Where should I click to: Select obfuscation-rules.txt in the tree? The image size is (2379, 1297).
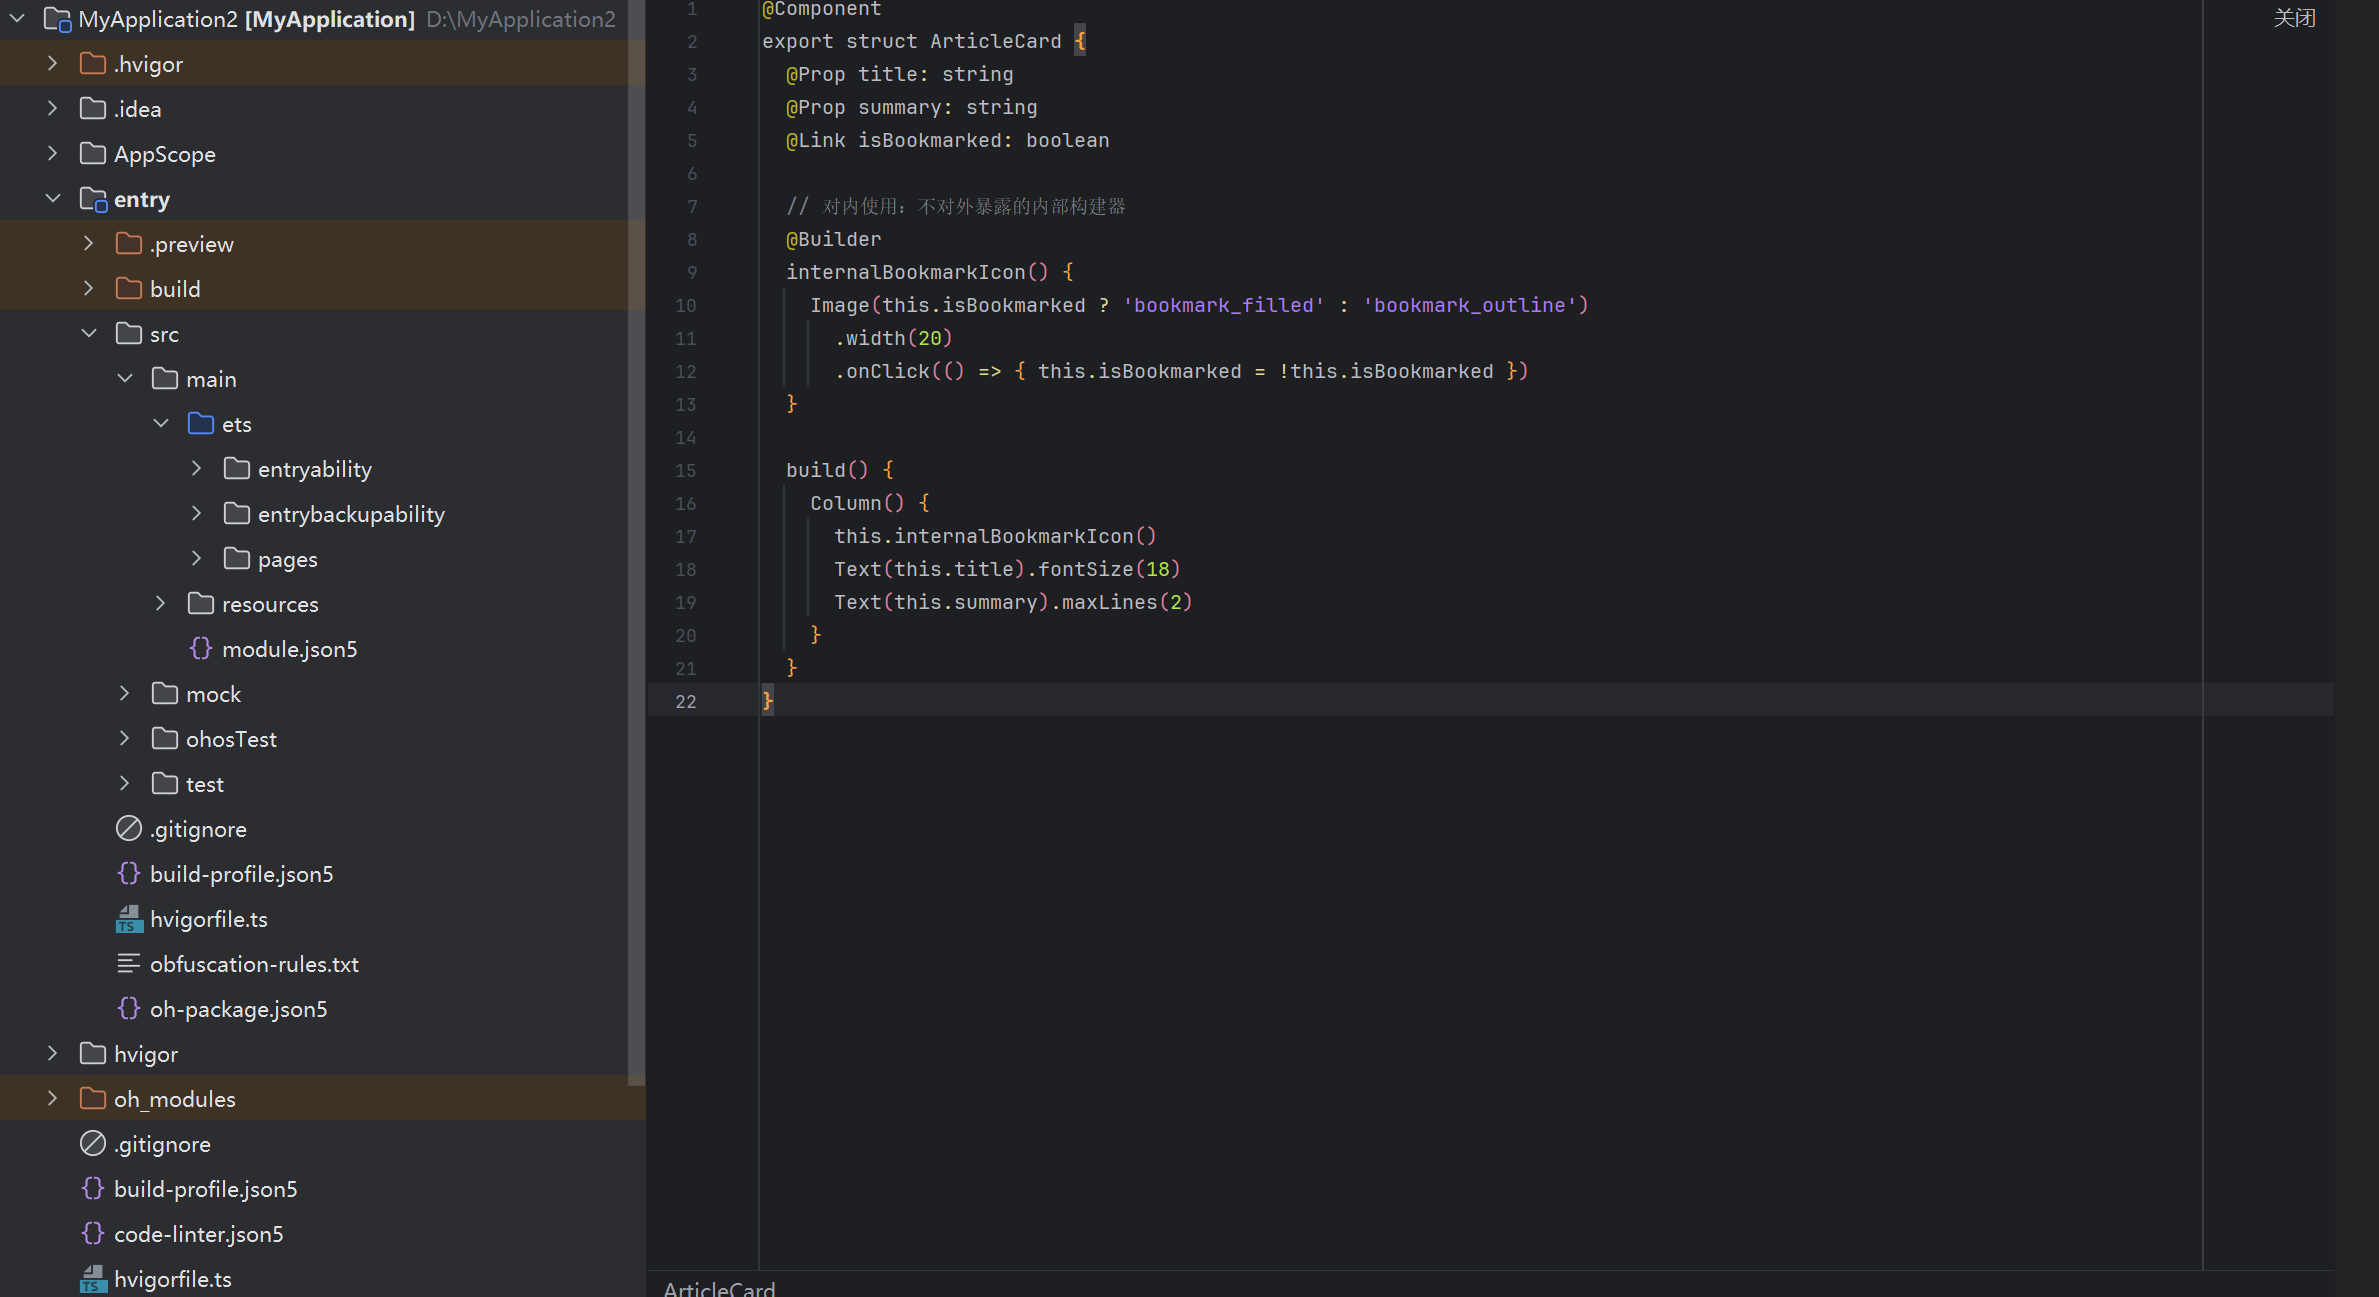[x=254, y=964]
